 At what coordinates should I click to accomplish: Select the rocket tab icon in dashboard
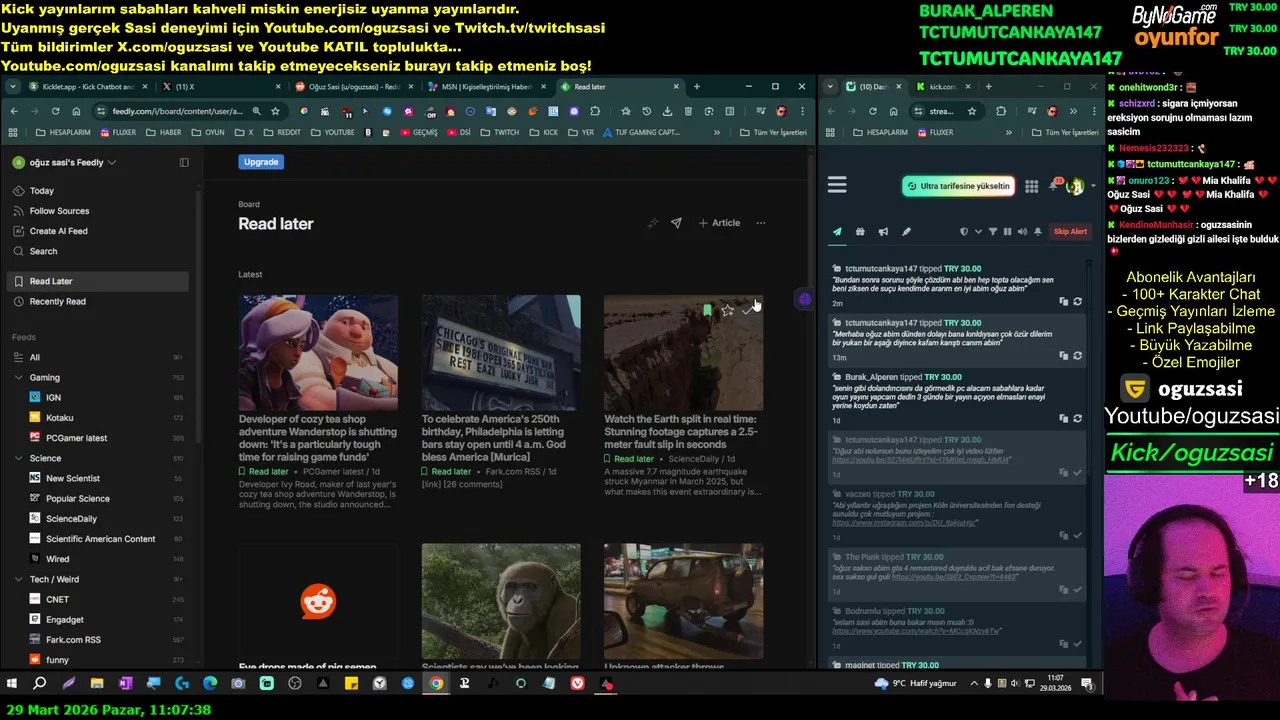906,232
